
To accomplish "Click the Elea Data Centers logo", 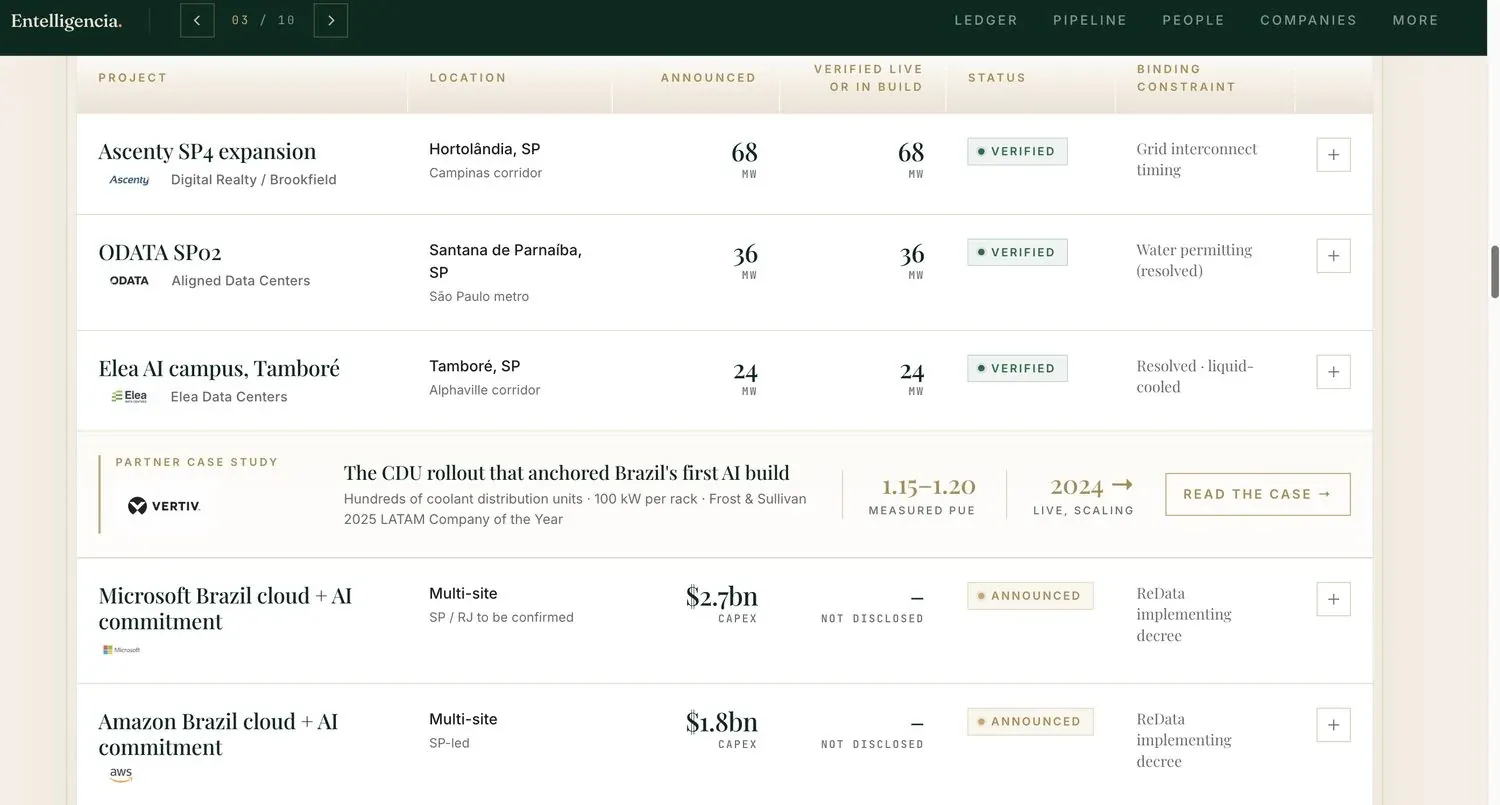I will [129, 397].
